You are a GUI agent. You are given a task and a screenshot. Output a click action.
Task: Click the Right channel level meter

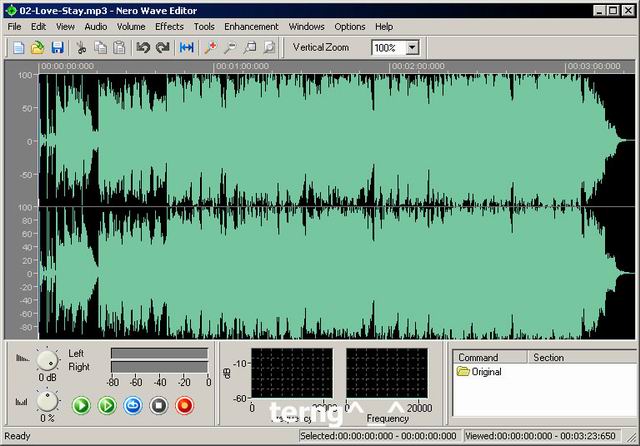[x=159, y=367]
